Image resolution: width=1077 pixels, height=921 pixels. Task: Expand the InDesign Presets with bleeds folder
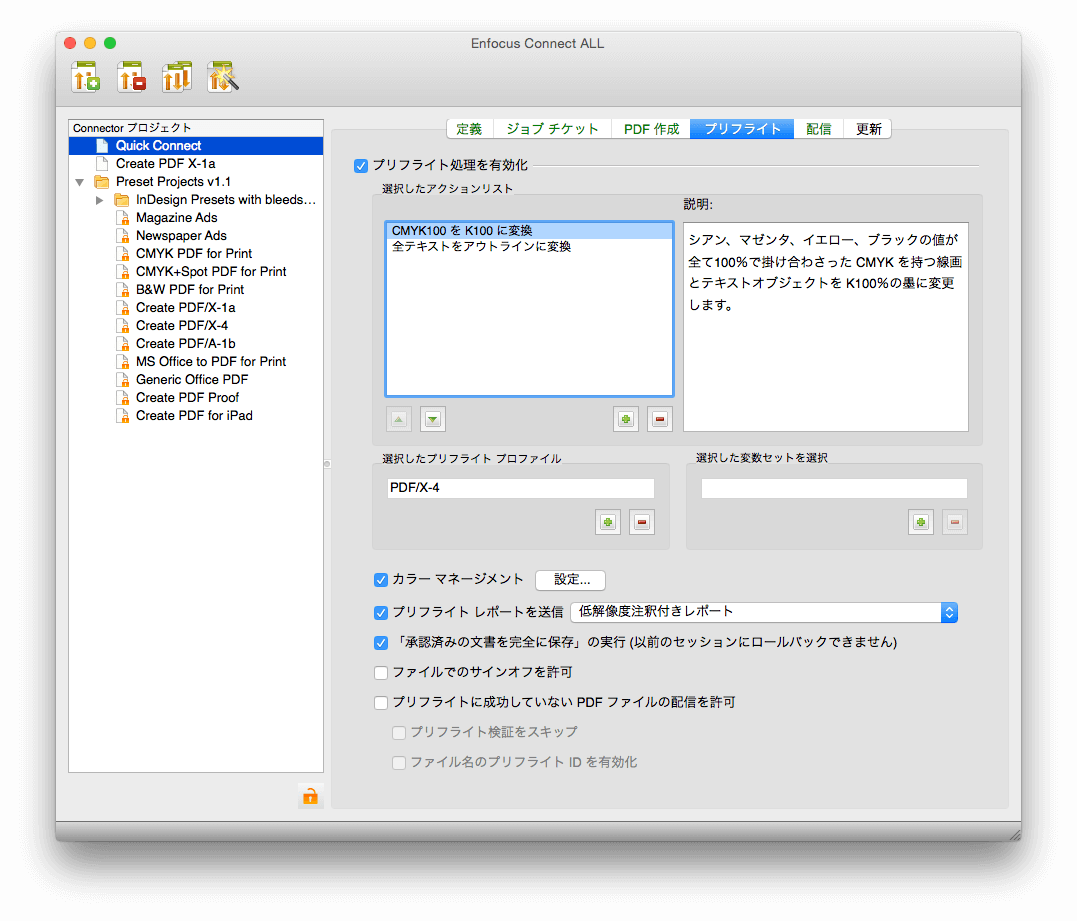(100, 200)
